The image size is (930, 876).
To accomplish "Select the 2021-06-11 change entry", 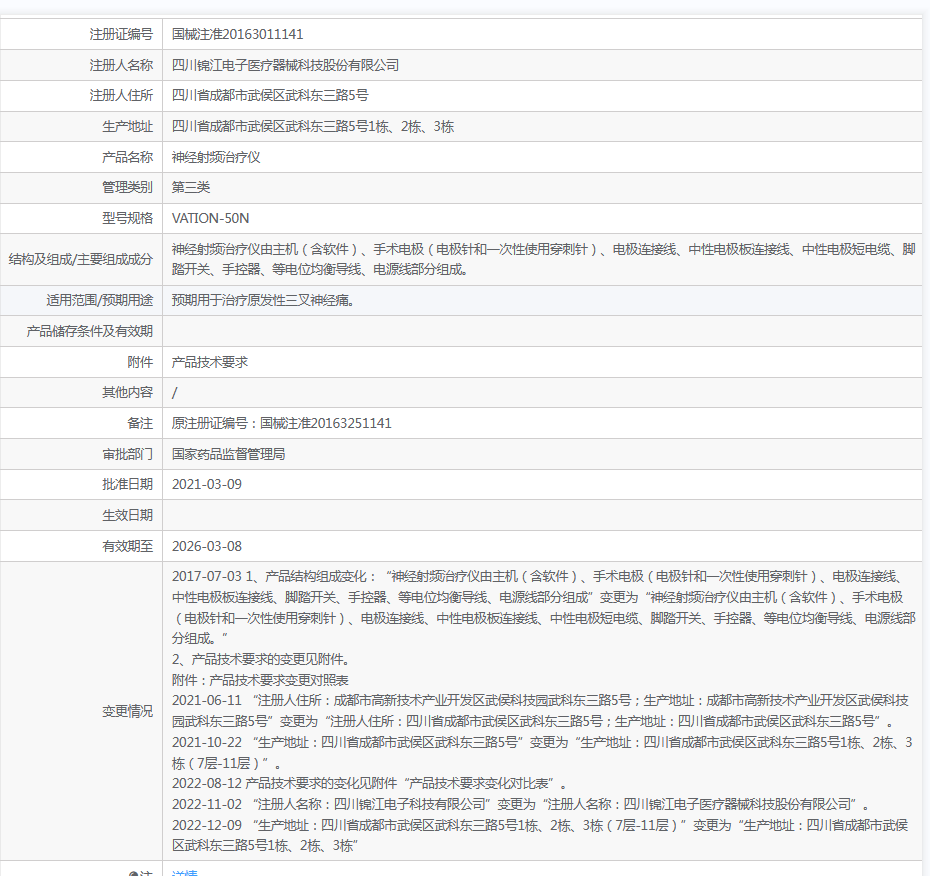I will click(540, 711).
